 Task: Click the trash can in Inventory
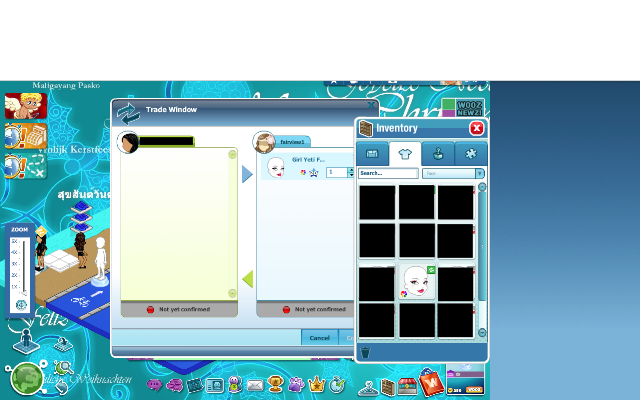coord(365,352)
